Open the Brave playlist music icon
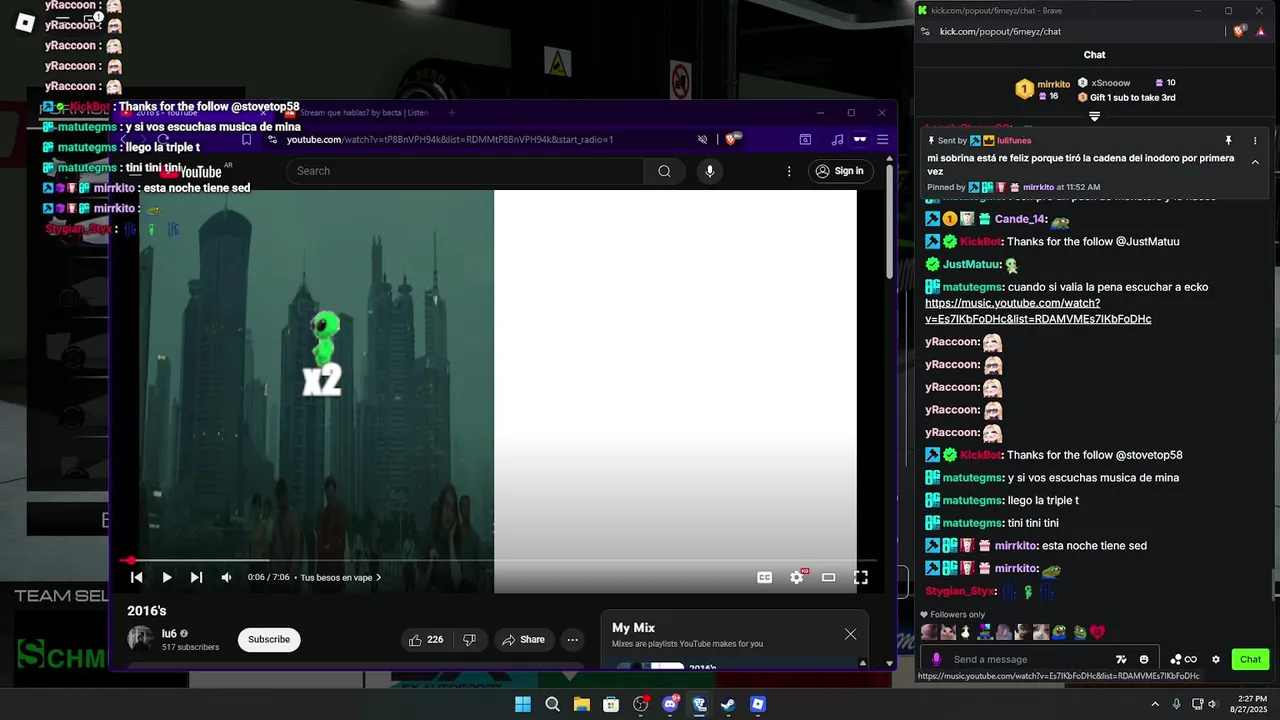 (x=837, y=140)
